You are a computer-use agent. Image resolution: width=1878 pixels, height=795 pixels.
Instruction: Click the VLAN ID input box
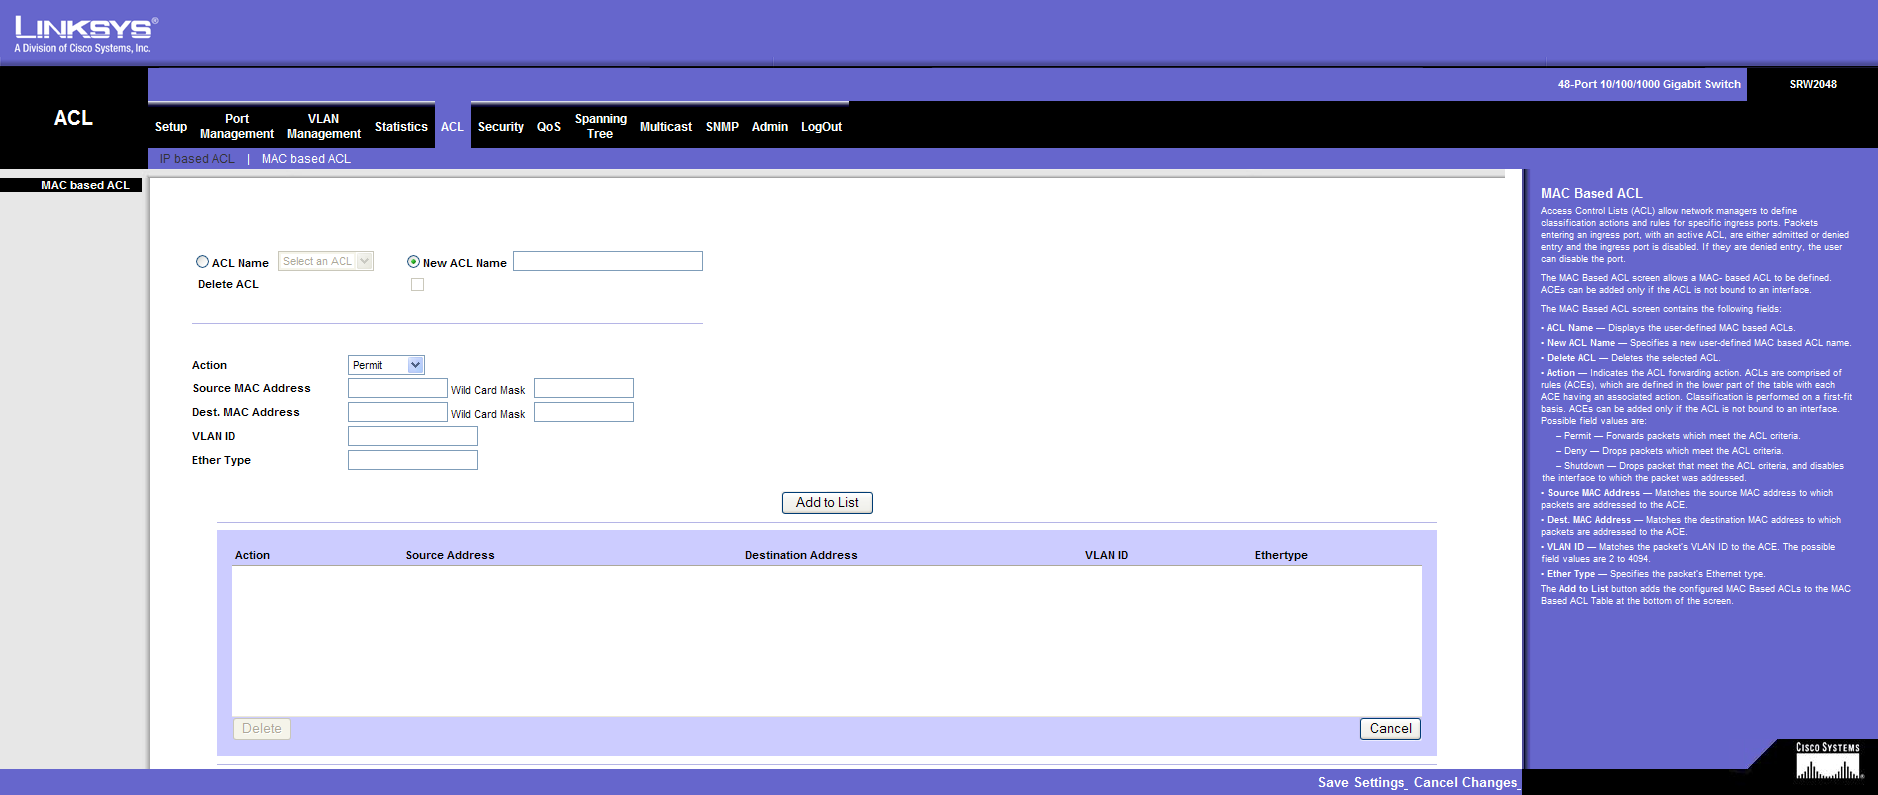coord(412,436)
